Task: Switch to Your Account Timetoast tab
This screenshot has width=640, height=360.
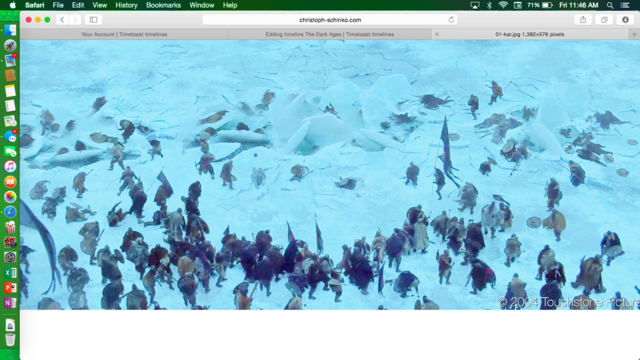Action: (124, 34)
